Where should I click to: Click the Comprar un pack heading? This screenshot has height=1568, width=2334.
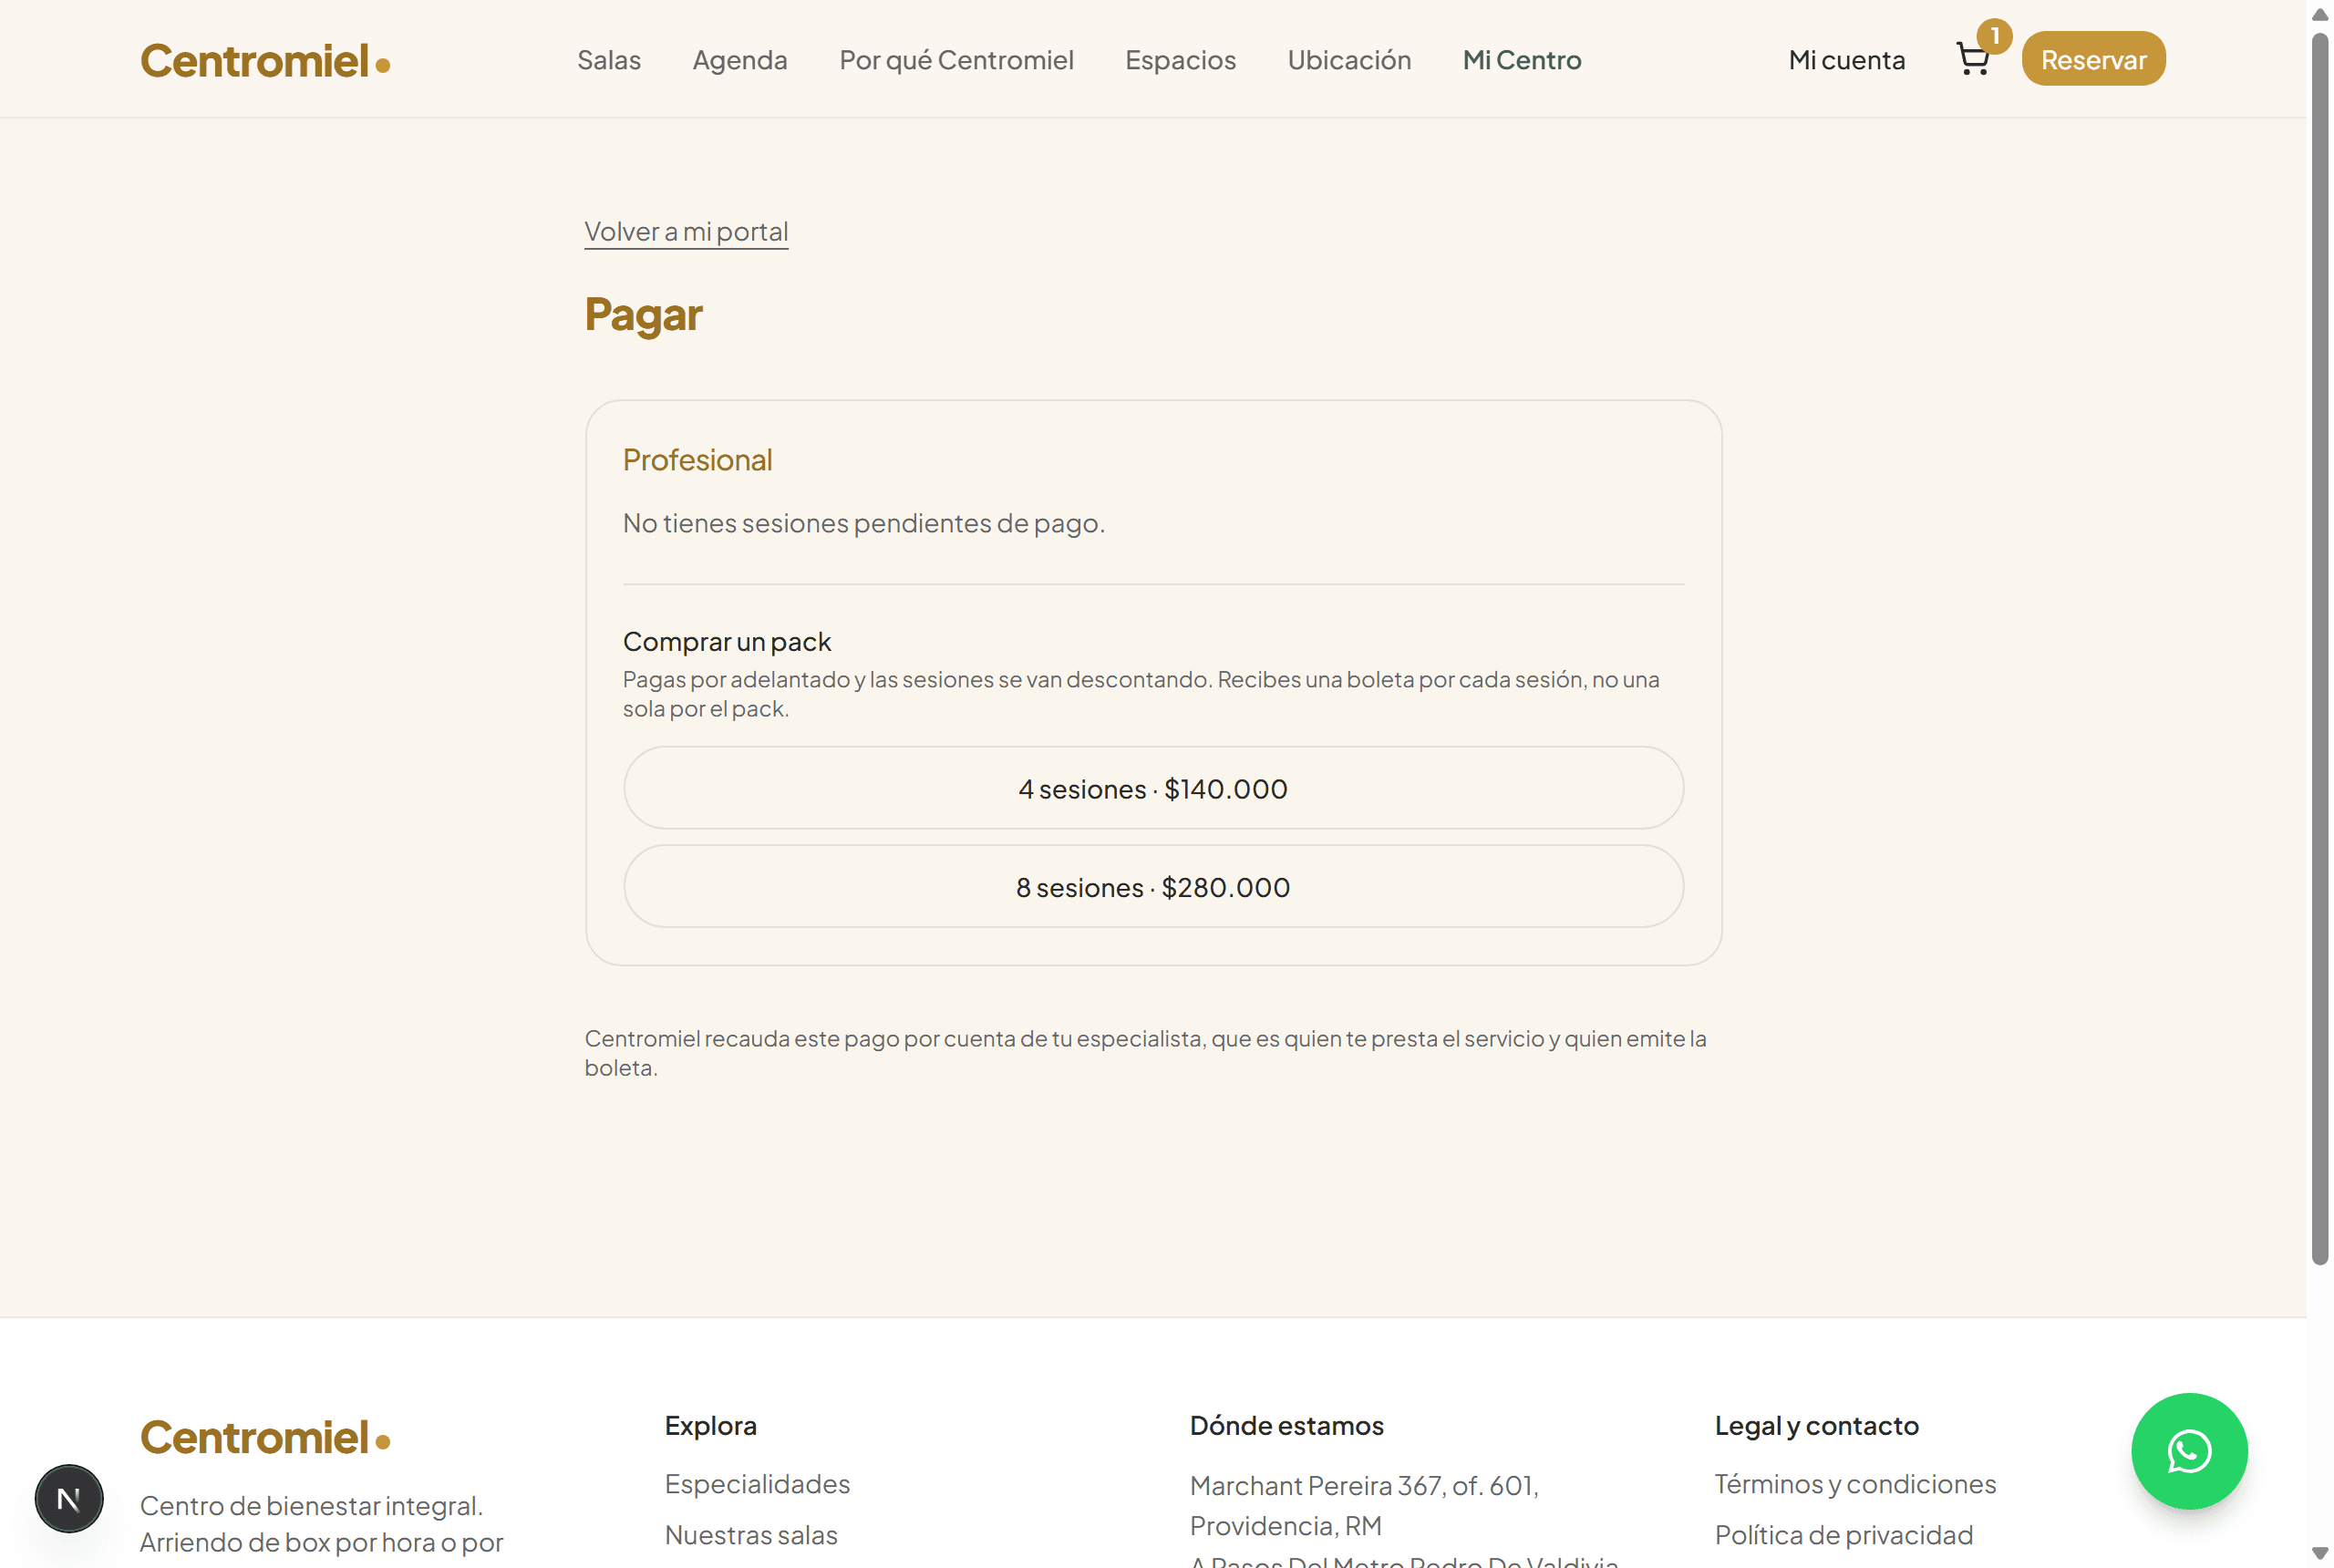click(727, 642)
